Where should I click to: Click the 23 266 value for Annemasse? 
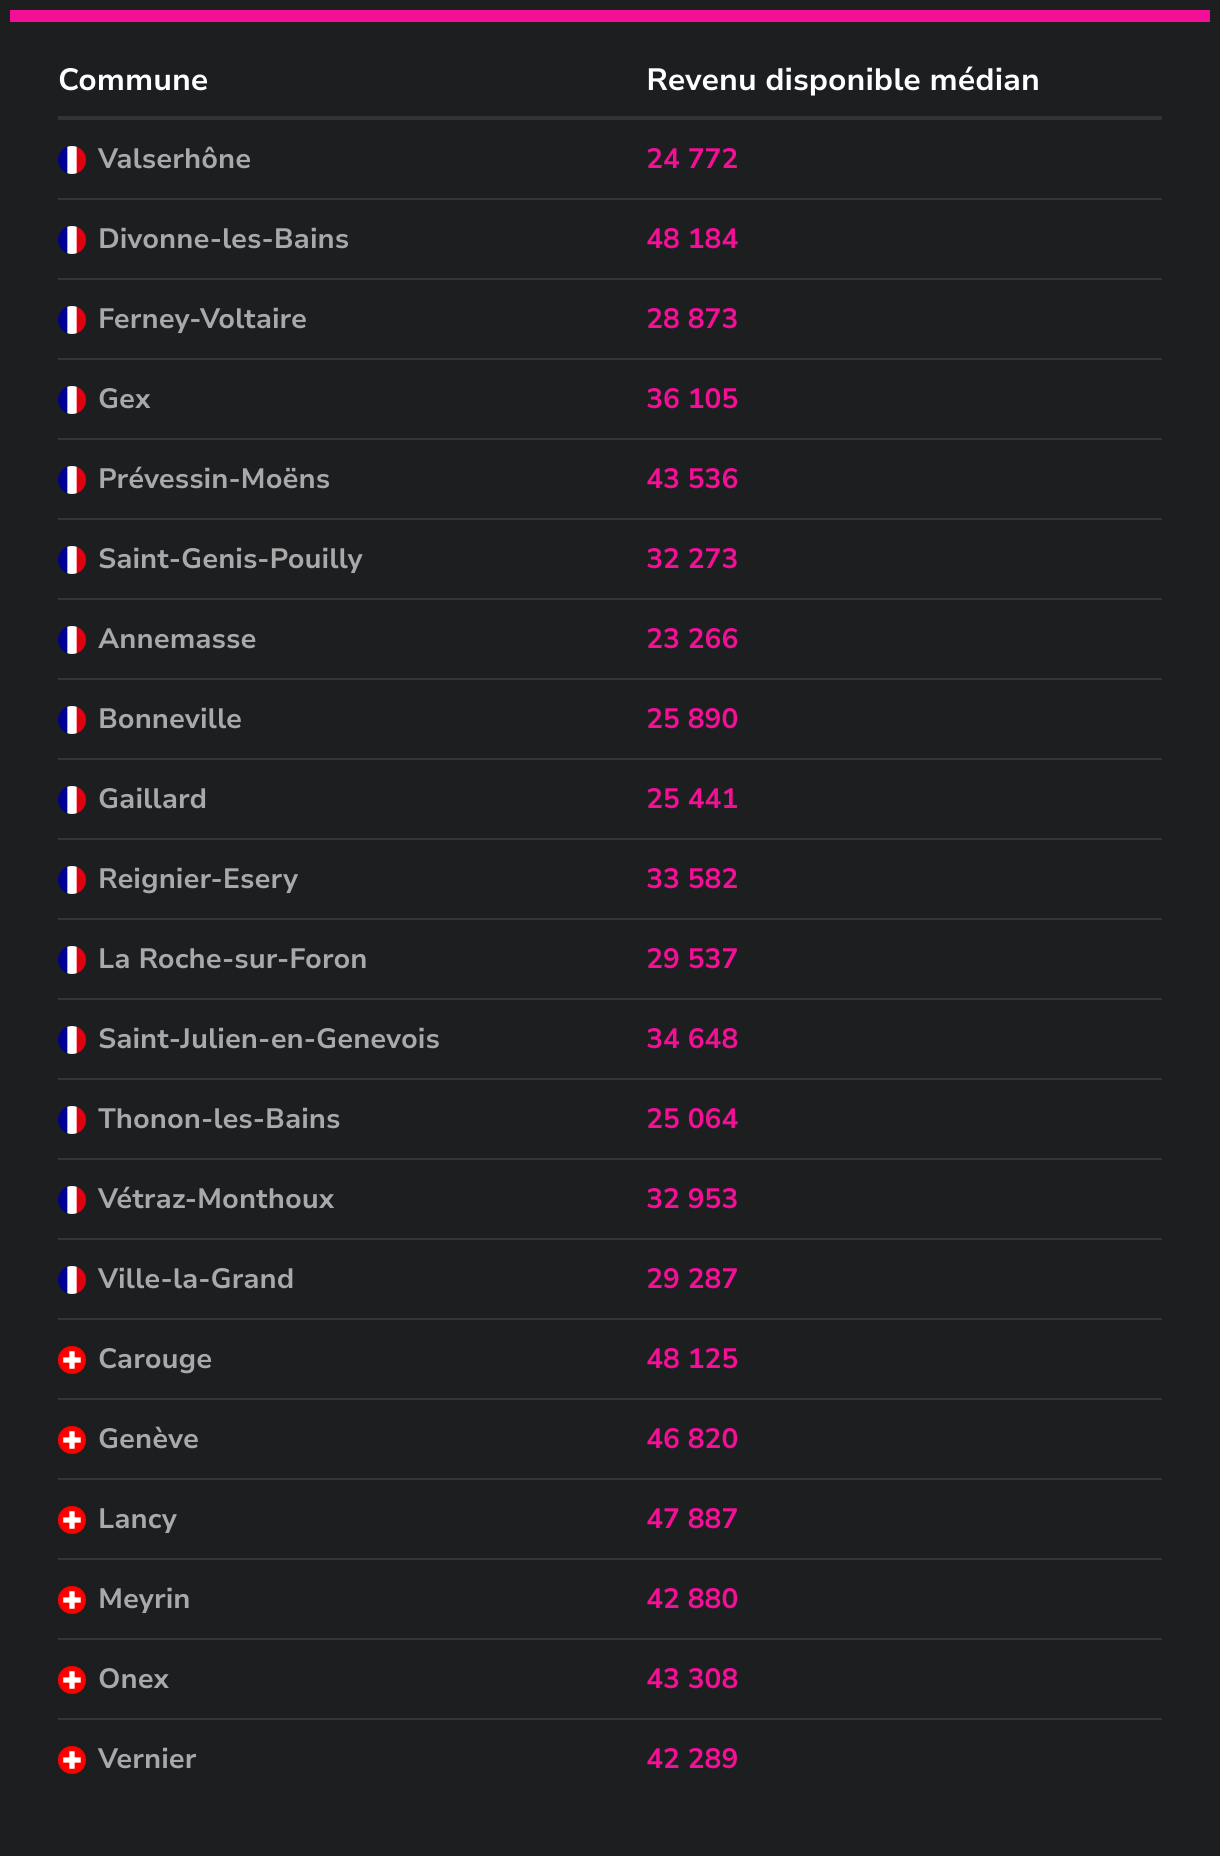click(x=692, y=639)
